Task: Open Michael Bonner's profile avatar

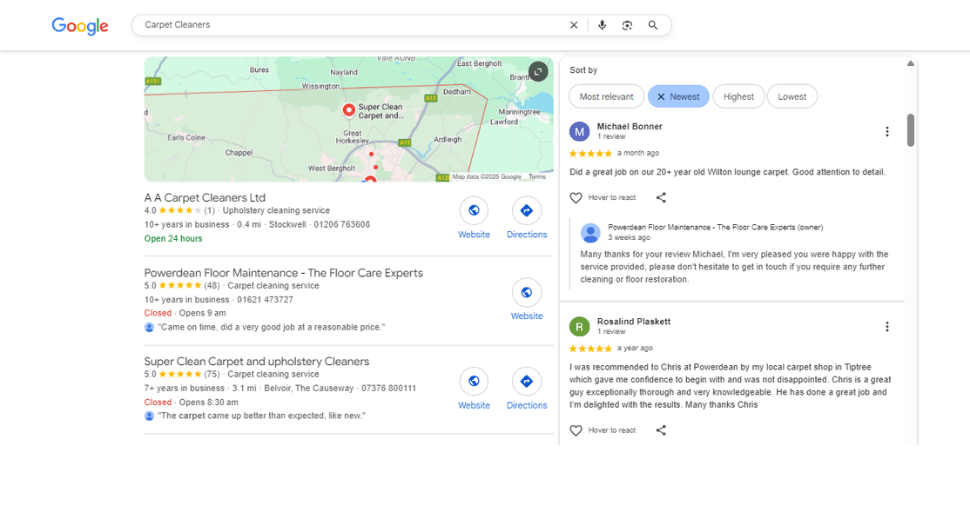Action: (579, 132)
